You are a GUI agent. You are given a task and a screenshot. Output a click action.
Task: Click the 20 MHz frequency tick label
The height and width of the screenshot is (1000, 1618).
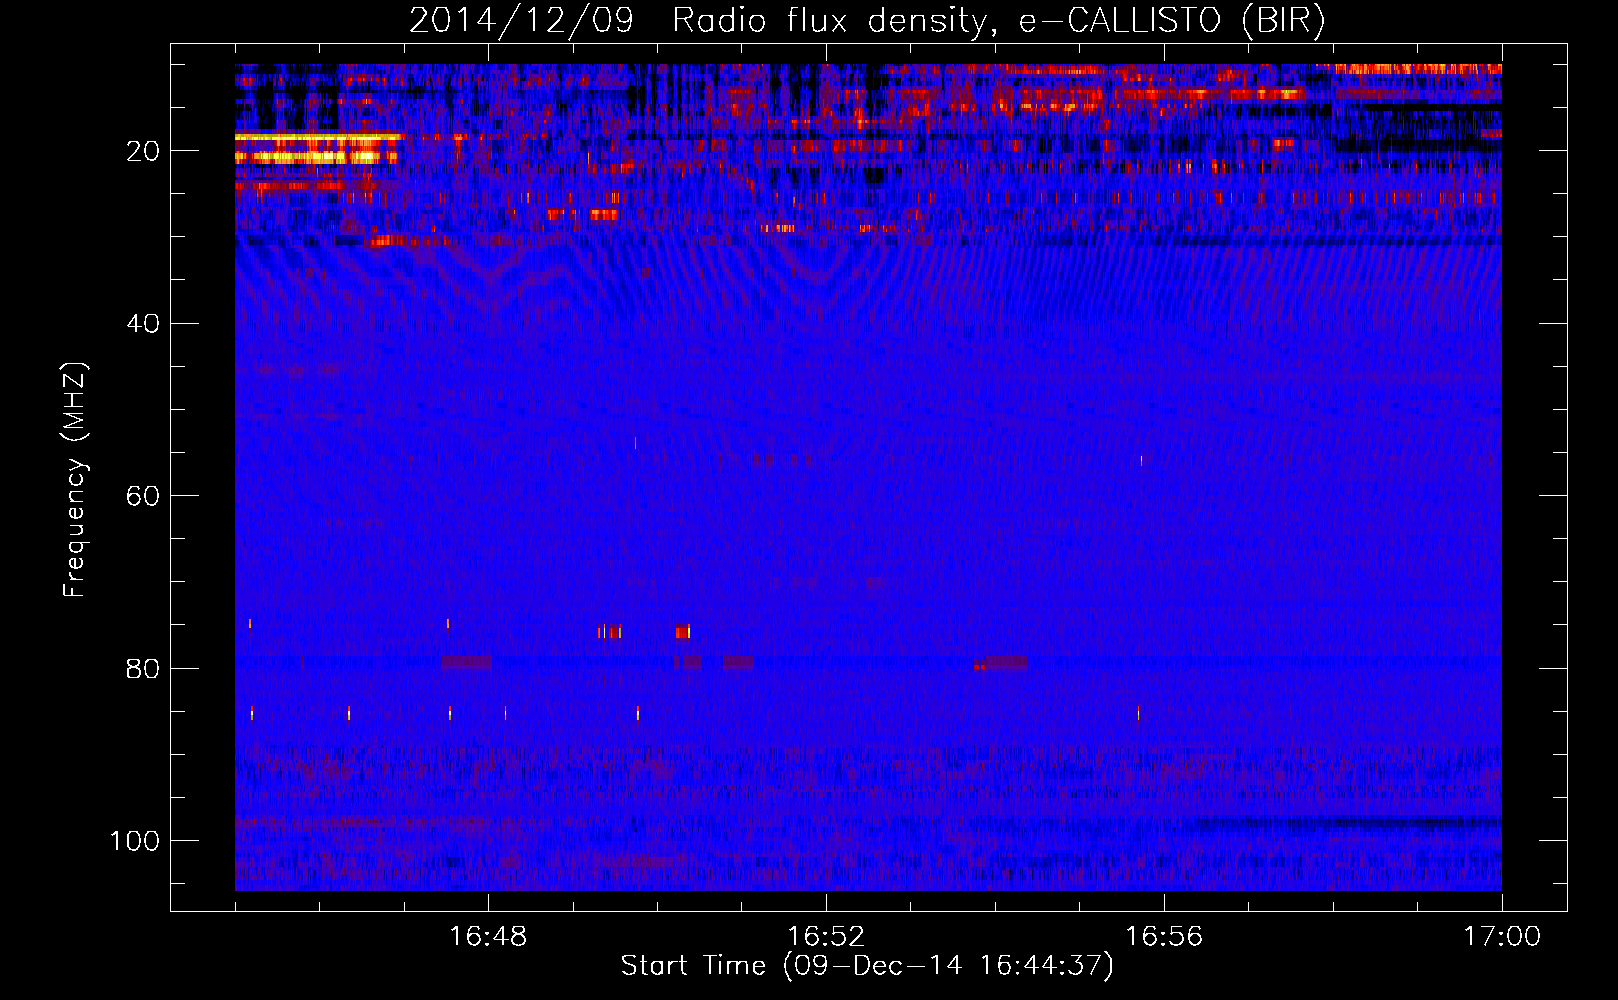pos(143,151)
